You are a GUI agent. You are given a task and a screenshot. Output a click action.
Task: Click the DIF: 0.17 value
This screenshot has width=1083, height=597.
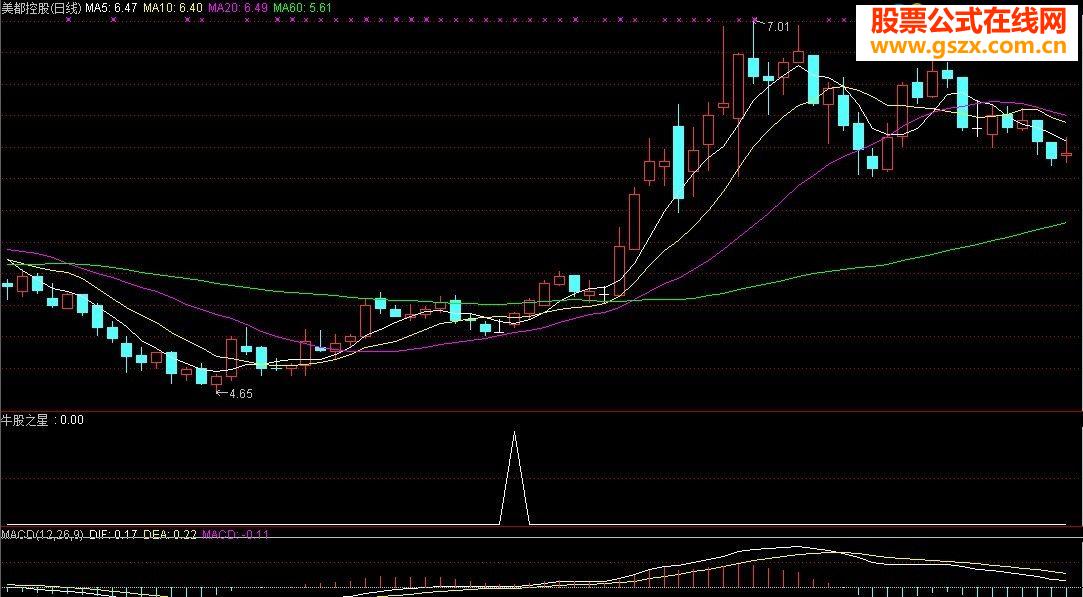coord(113,533)
